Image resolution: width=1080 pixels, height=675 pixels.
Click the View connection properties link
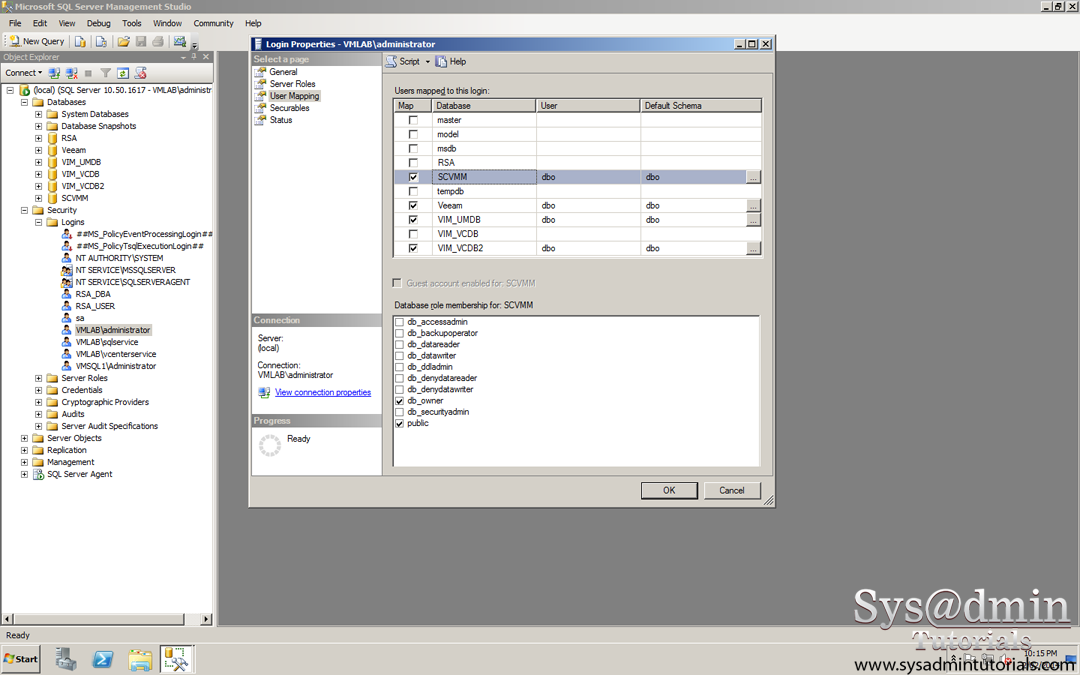tap(323, 393)
